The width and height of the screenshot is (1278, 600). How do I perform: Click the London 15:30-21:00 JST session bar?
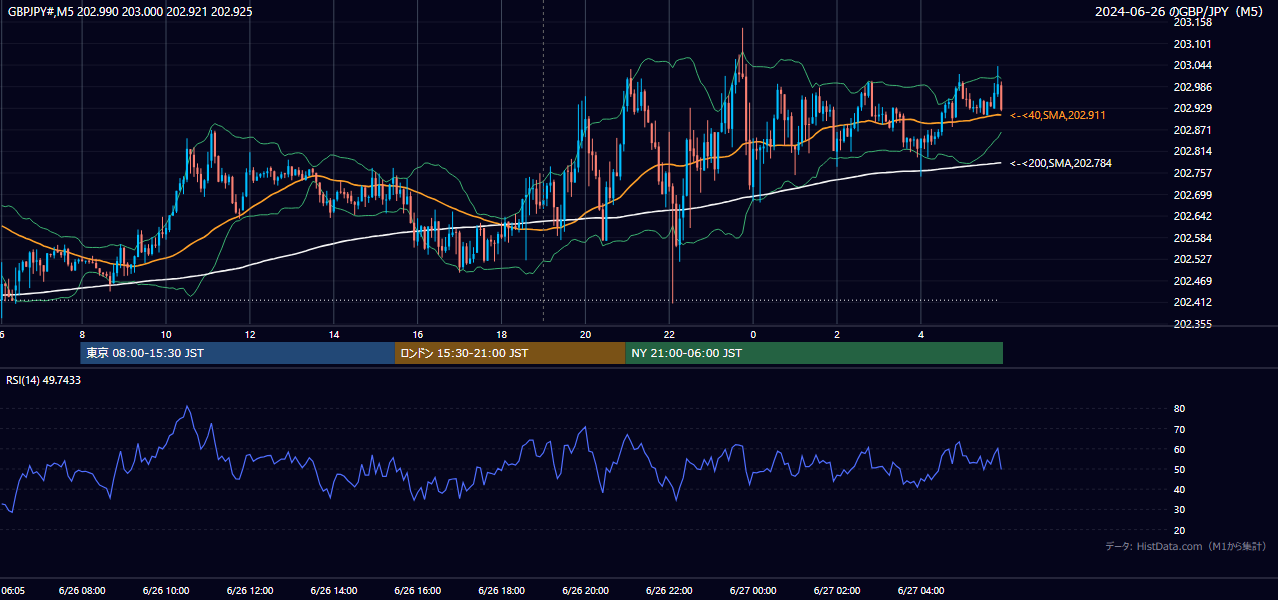pyautogui.click(x=510, y=353)
